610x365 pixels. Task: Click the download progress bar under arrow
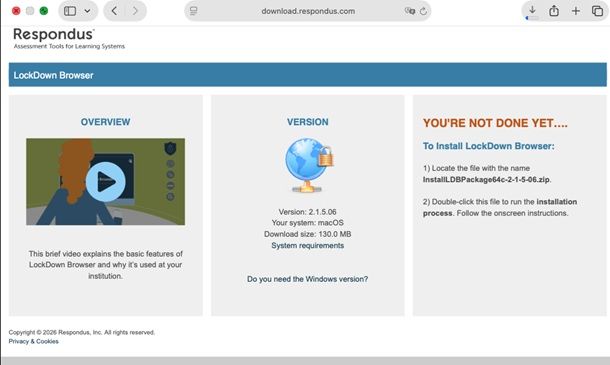point(532,18)
